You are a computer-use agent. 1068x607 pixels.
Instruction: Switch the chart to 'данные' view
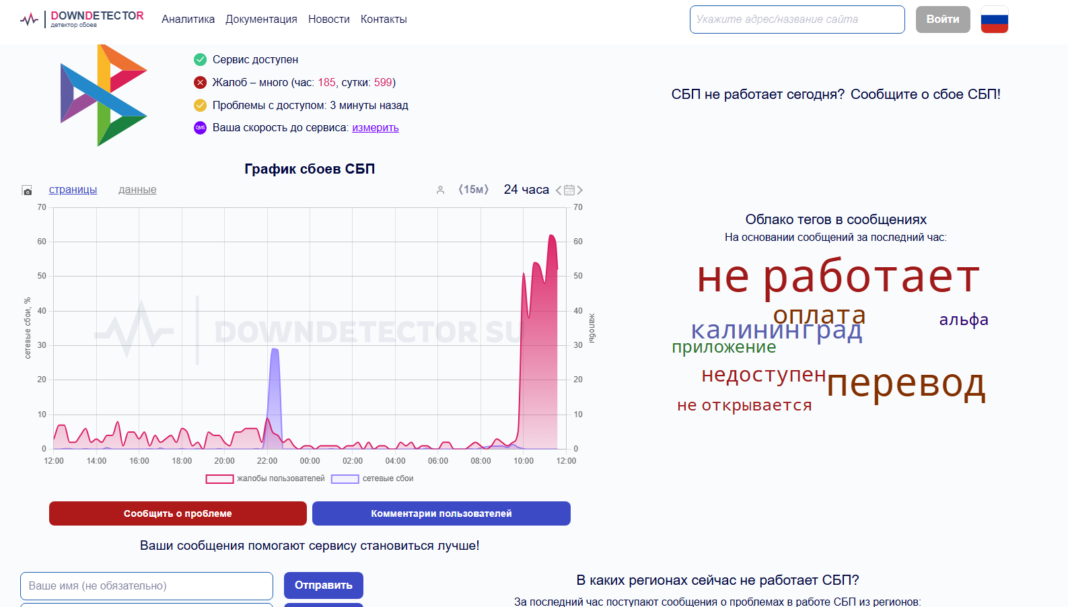137,190
